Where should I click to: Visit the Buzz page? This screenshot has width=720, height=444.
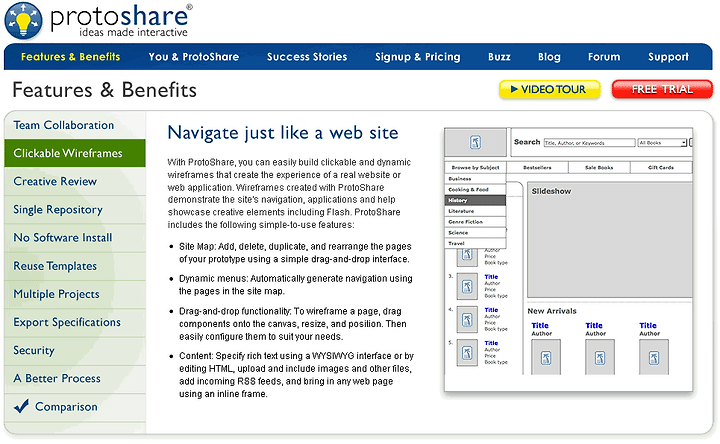[499, 57]
